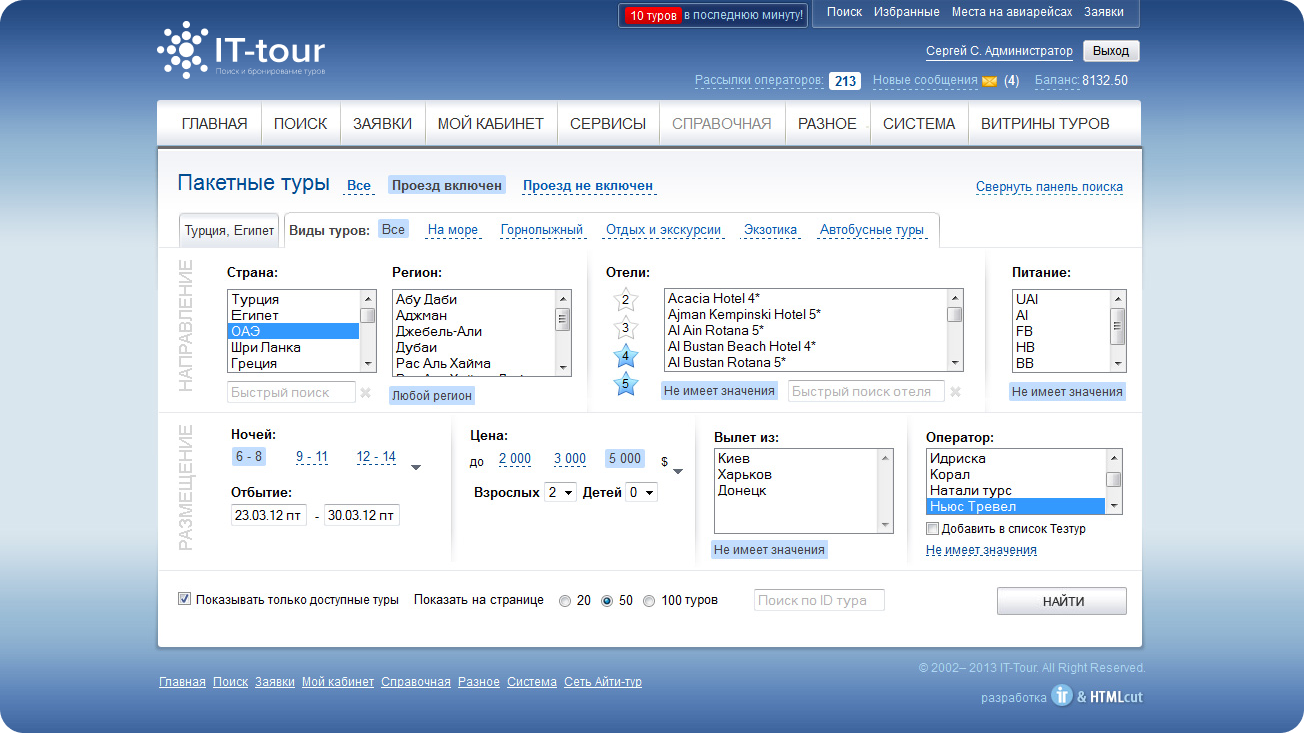This screenshot has height=733, width=1304.
Task: Toggle 'Показывать только доступные туры' checkbox
Action: click(184, 599)
